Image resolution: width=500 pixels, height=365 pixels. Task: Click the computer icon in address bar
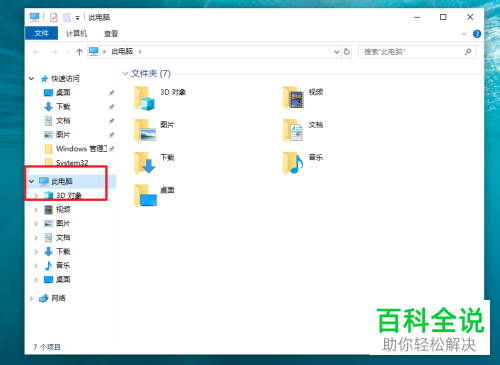click(94, 51)
